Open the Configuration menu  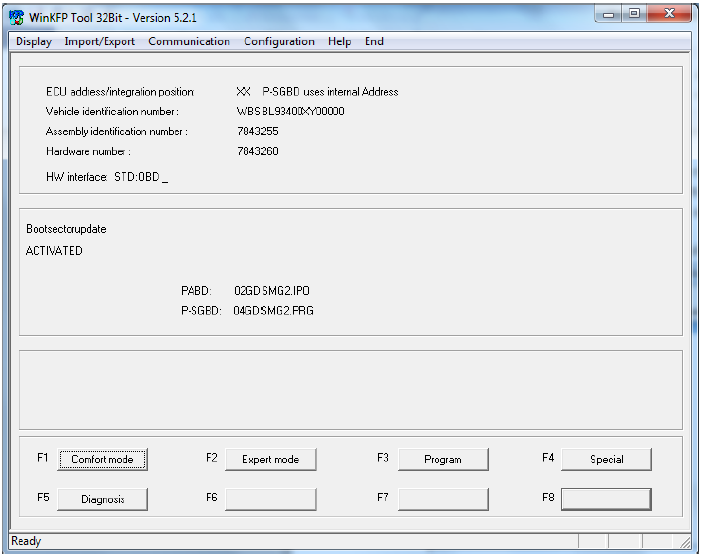(x=279, y=41)
